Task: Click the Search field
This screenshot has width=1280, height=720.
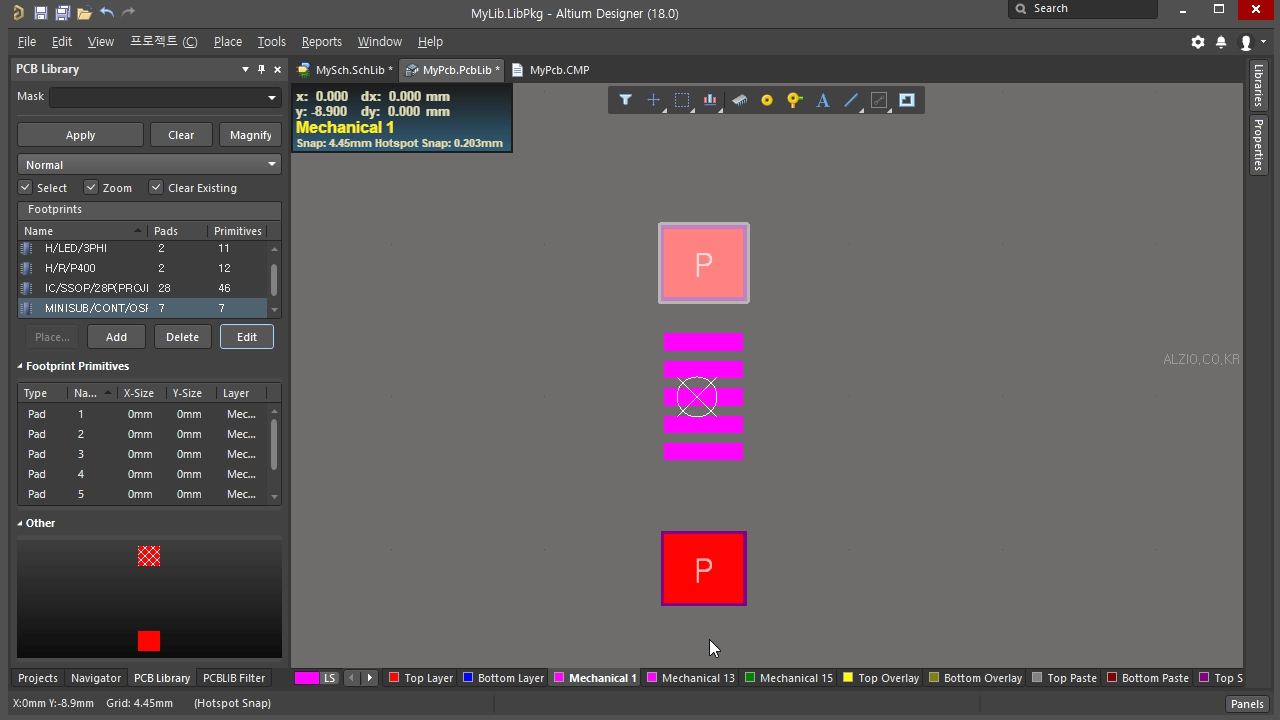Action: [1083, 8]
